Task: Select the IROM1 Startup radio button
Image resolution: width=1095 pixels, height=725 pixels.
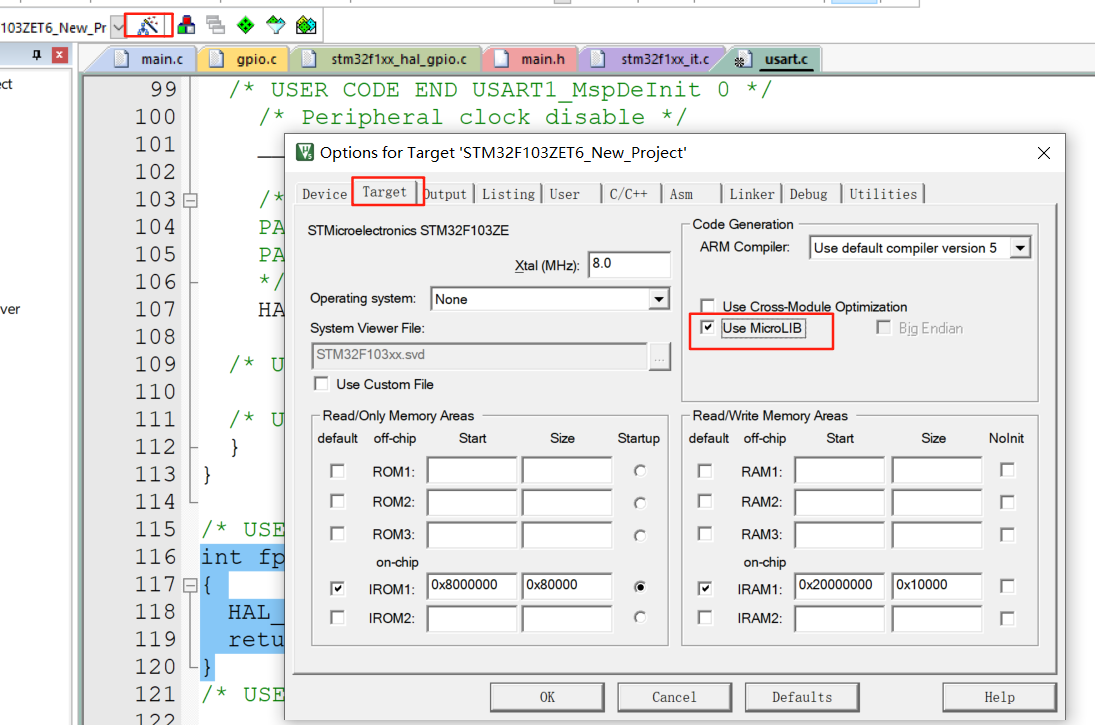Action: point(639,586)
